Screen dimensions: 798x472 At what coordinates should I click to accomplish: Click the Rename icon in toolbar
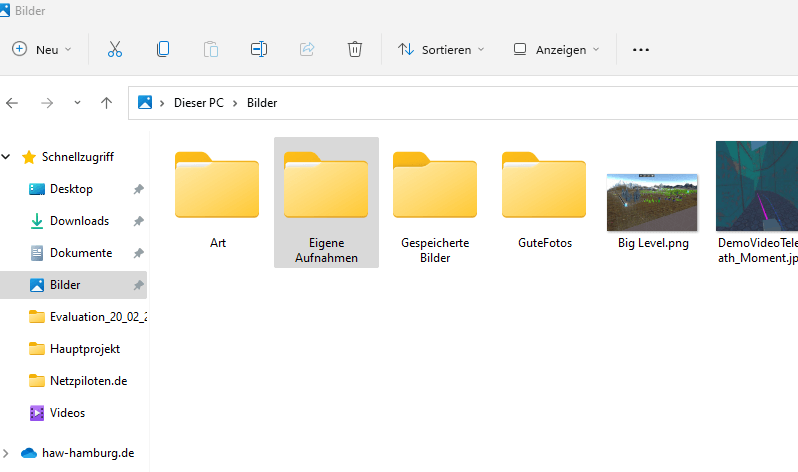259,49
